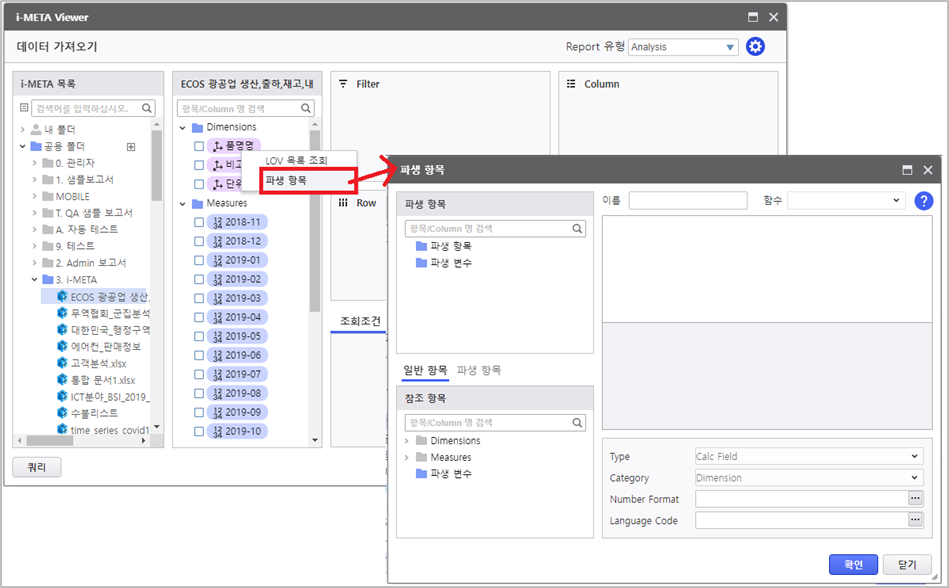
Task: Click the plus icon beside 공용 폴더
Action: pos(130,147)
